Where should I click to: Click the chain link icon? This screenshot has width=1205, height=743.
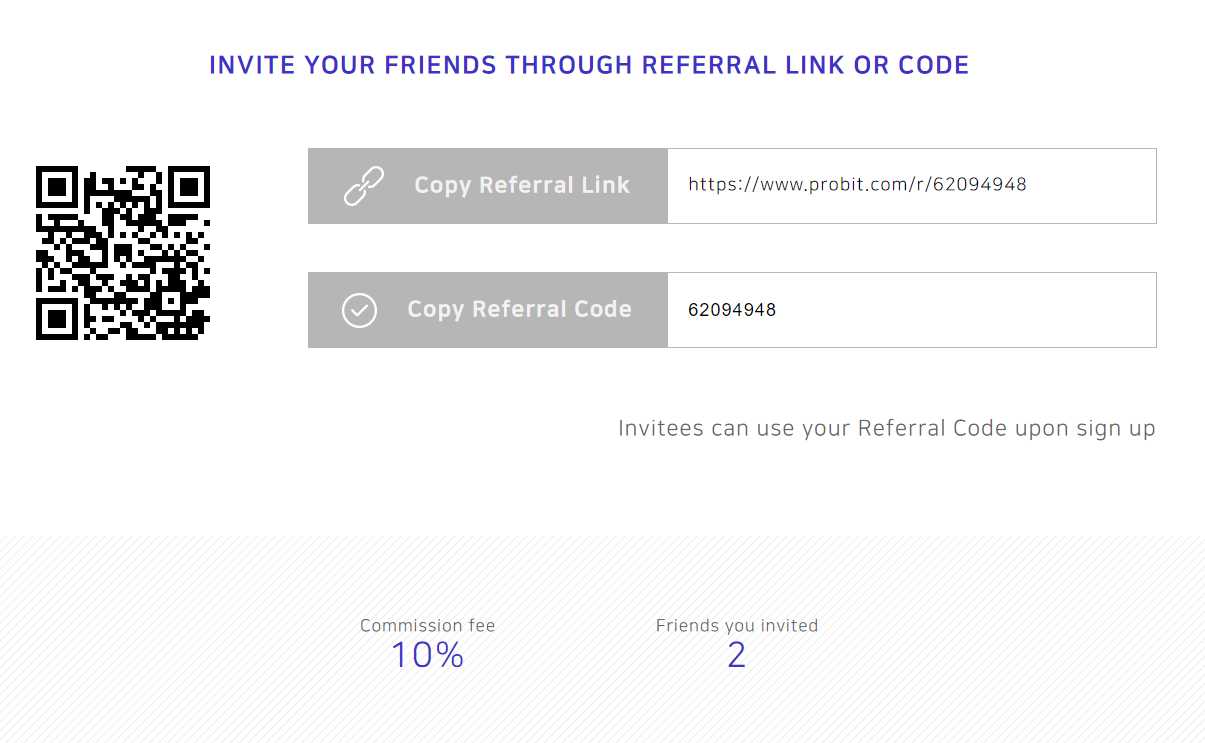[364, 186]
